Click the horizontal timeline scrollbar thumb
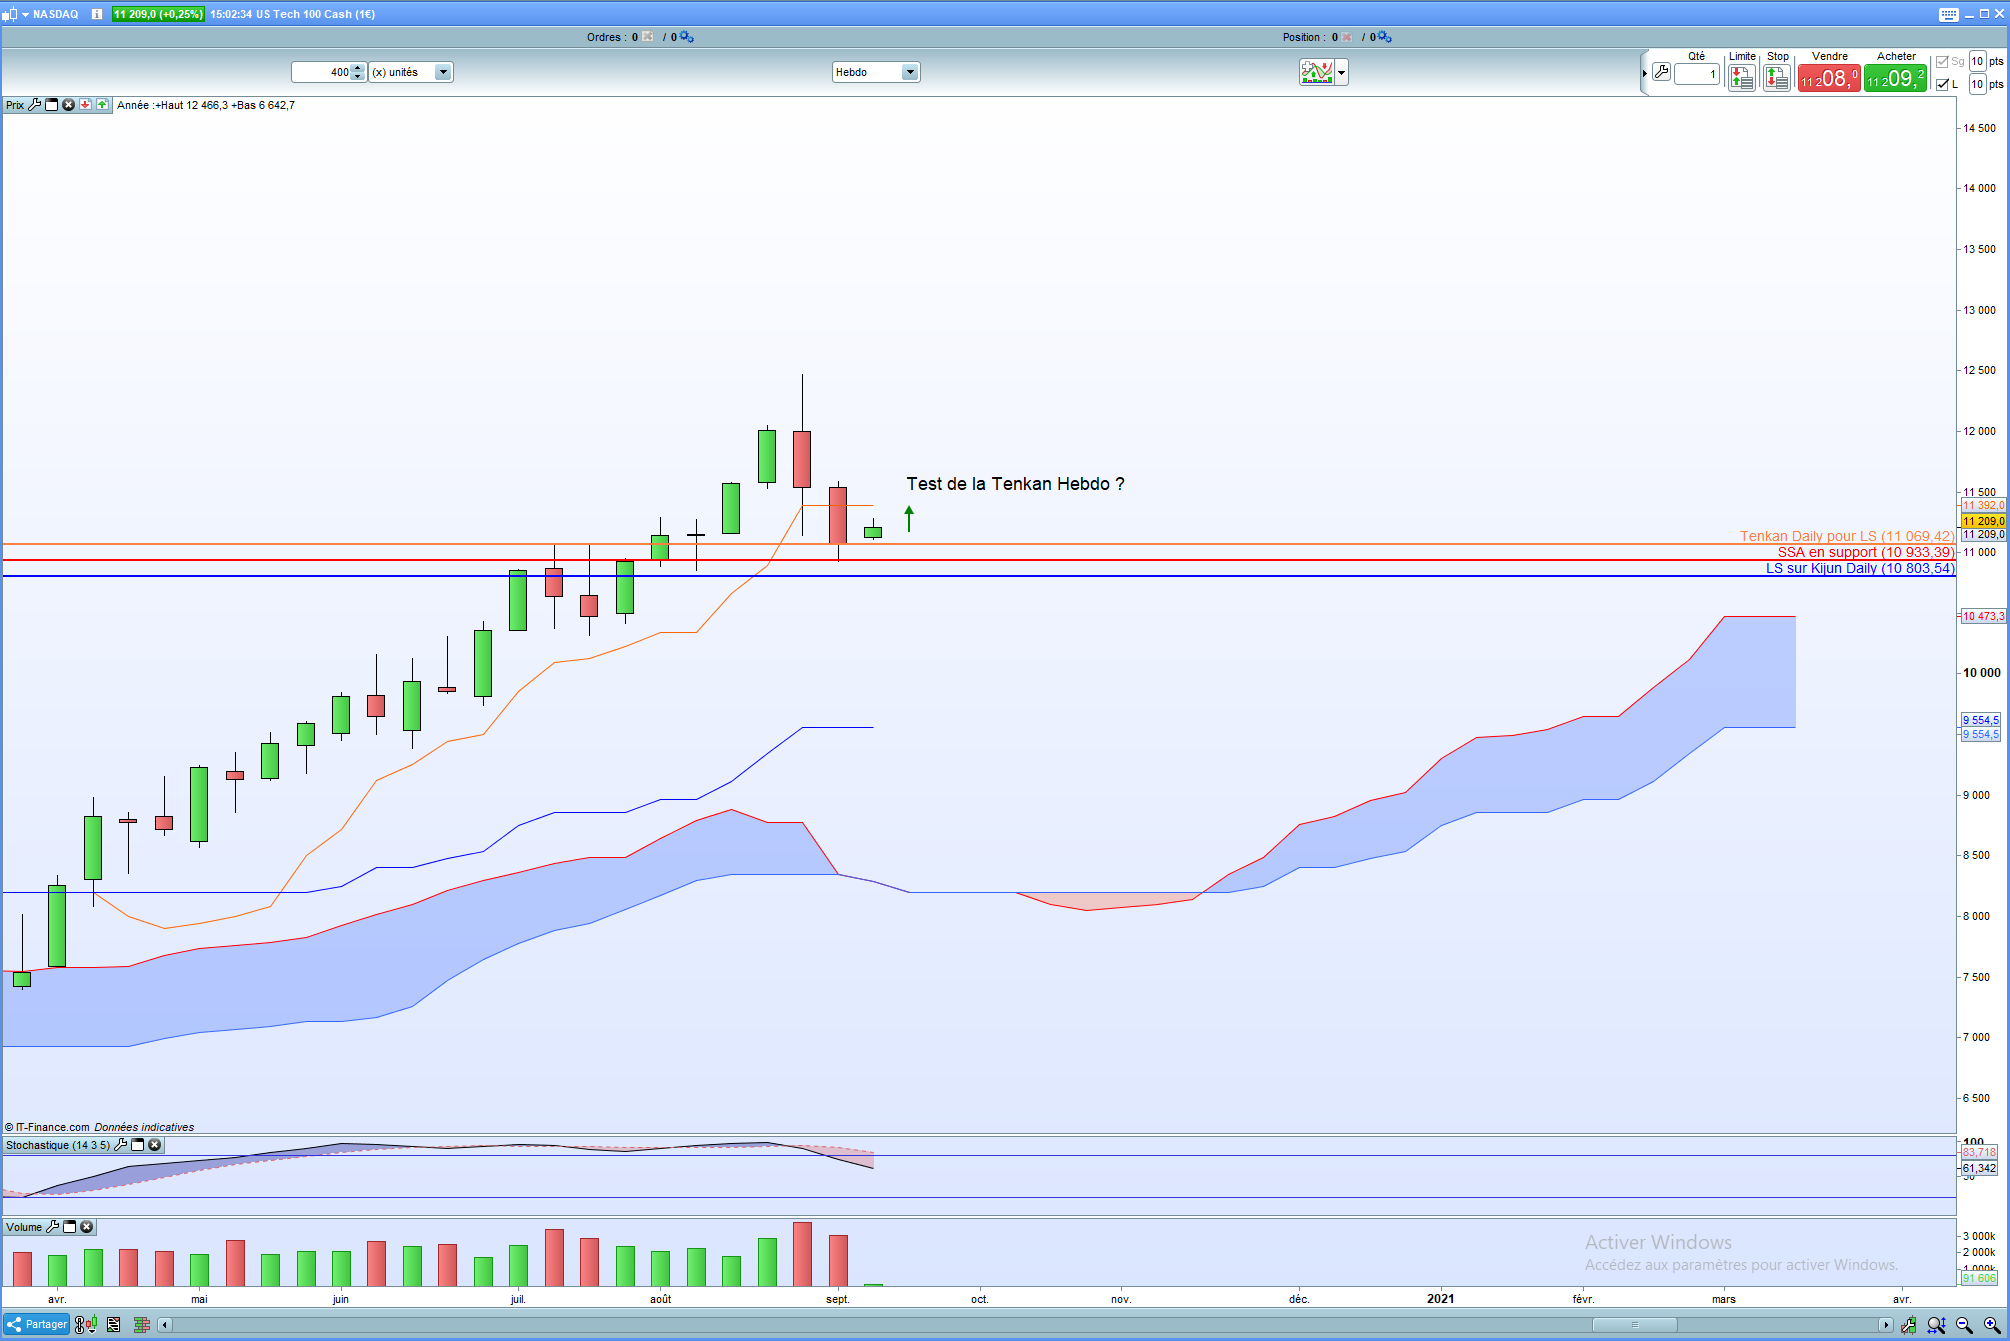 click(x=1634, y=1325)
